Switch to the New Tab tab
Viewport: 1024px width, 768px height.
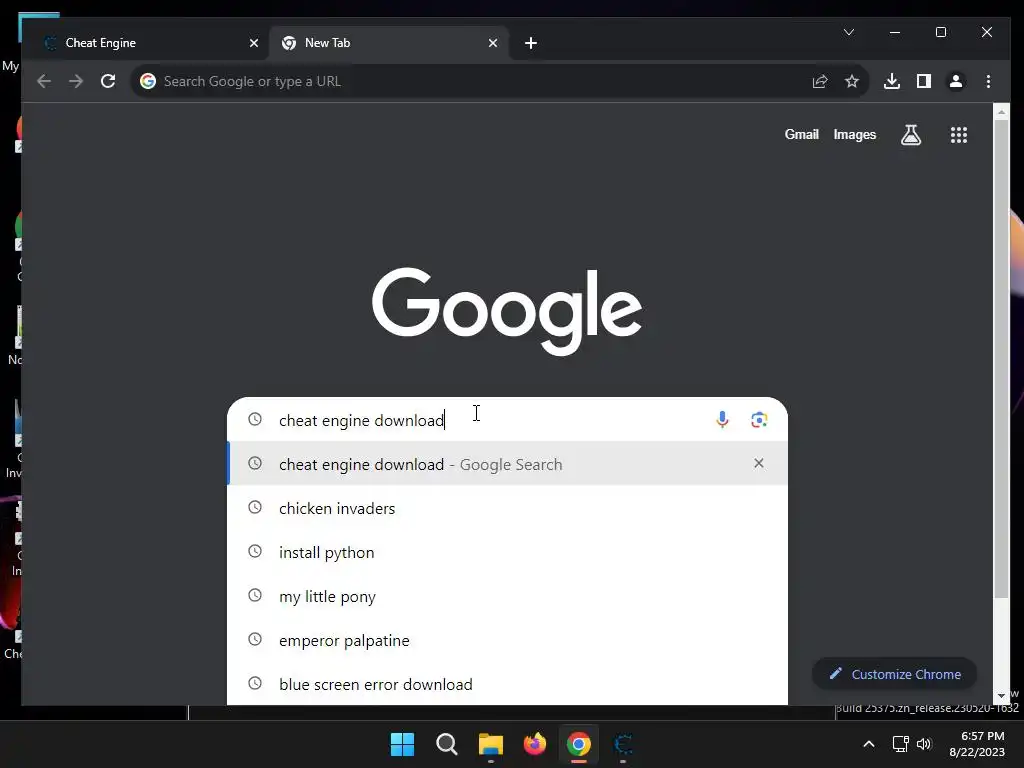(x=389, y=43)
